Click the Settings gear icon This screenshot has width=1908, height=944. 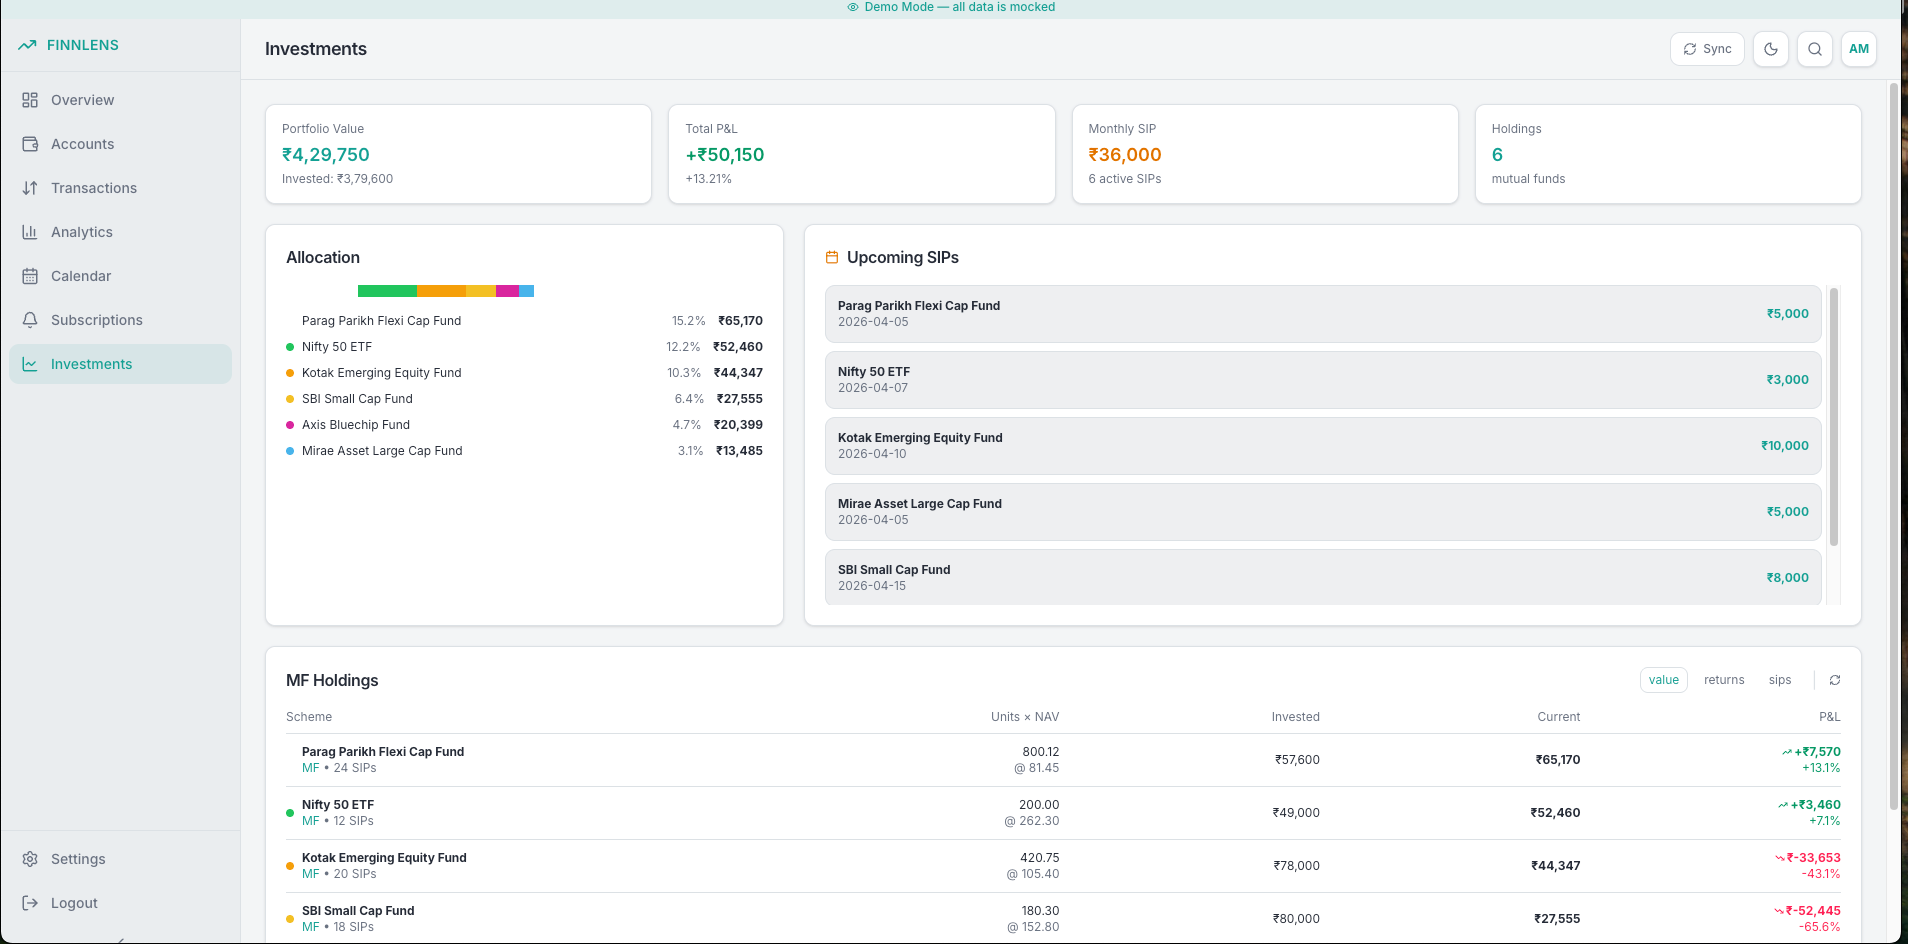(x=30, y=859)
